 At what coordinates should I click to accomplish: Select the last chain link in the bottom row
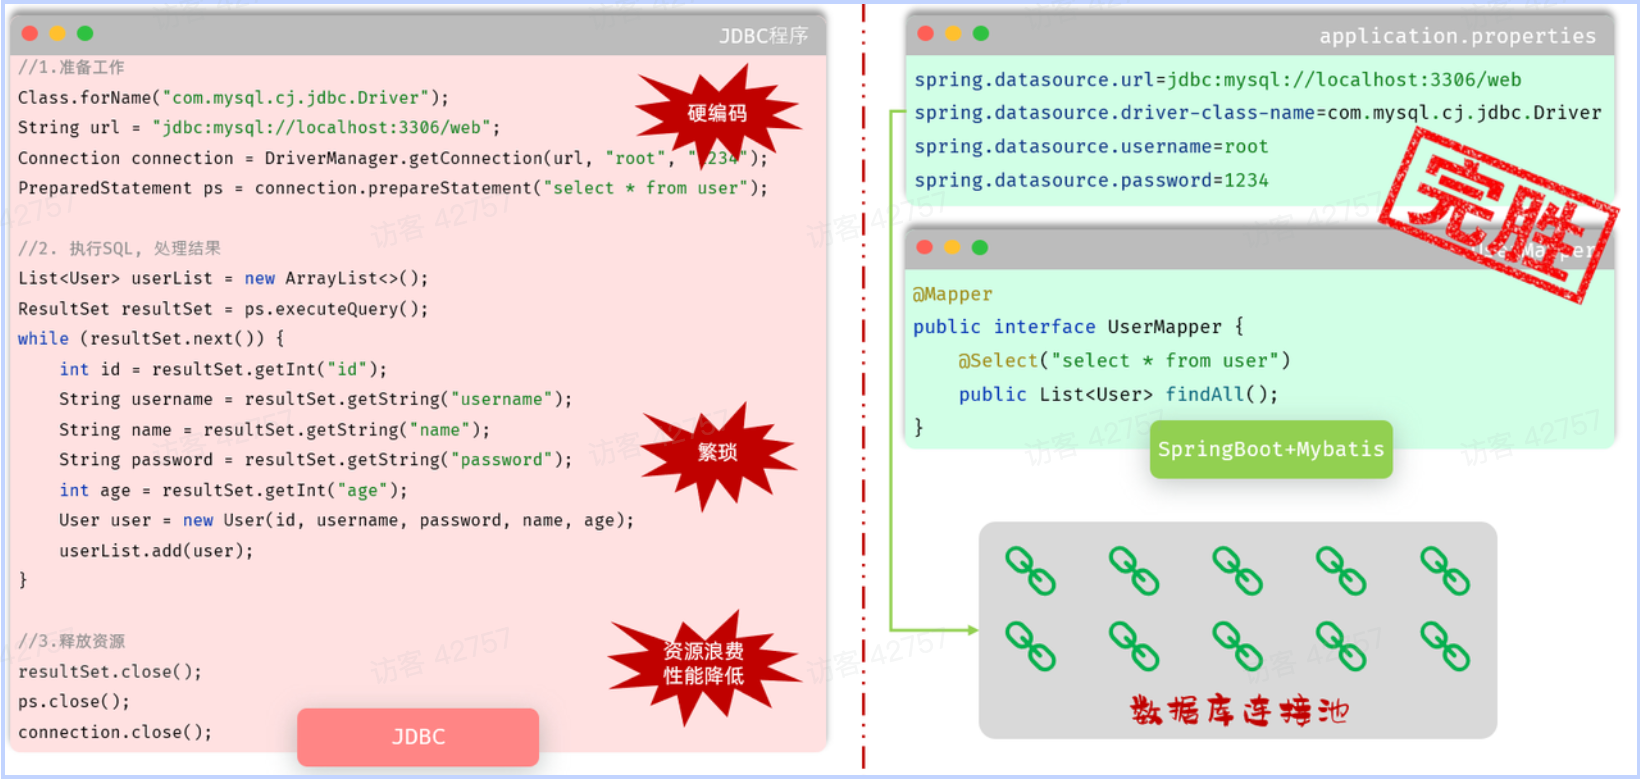click(1445, 645)
